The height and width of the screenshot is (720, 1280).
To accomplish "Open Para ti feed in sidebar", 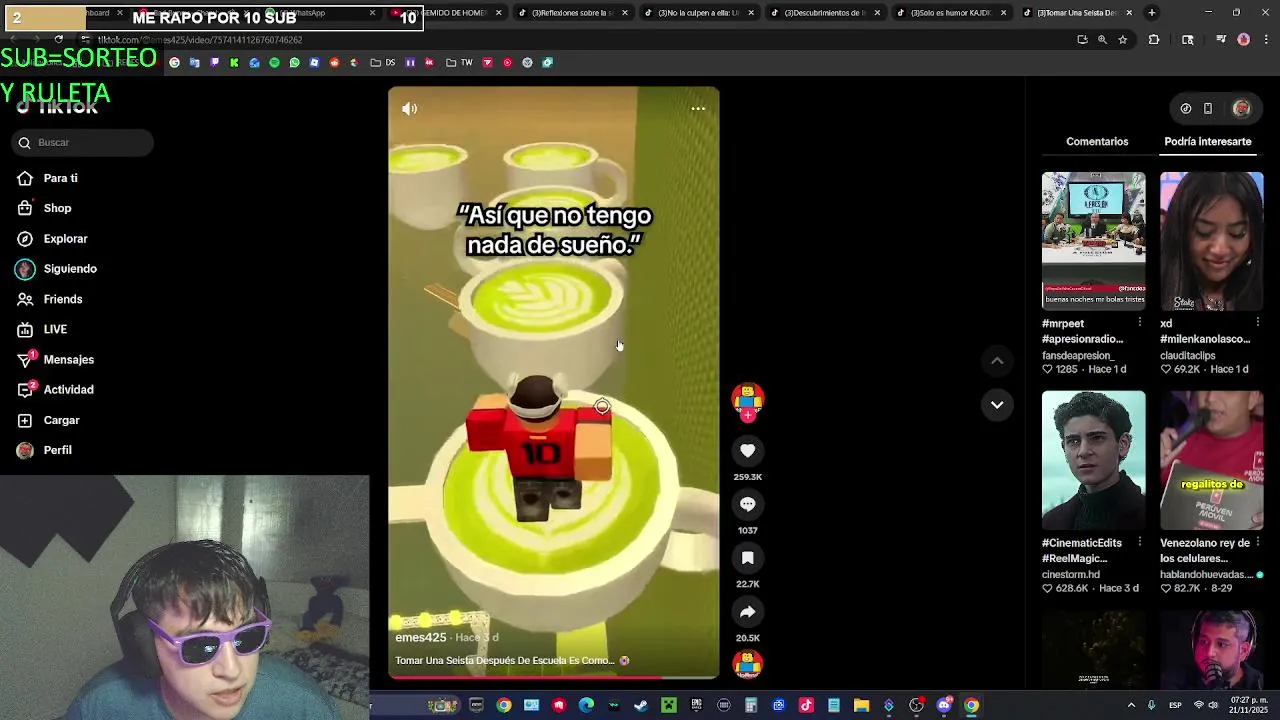I will 60,178.
